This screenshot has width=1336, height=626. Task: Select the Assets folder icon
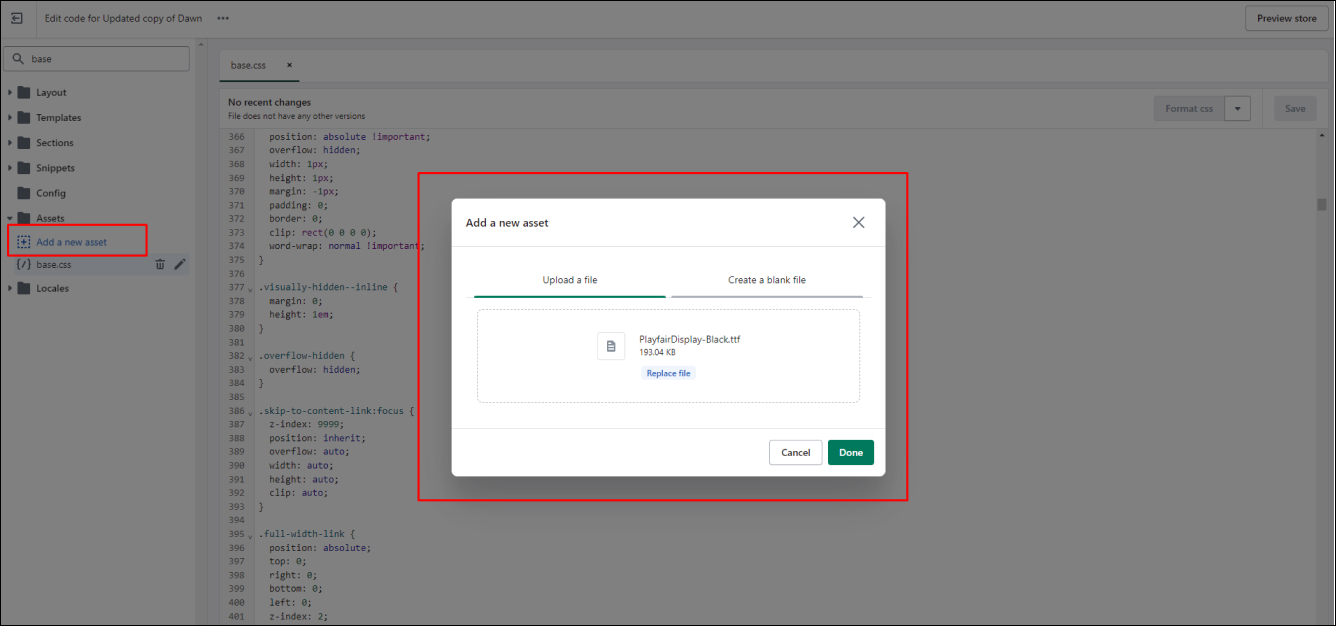[24, 218]
